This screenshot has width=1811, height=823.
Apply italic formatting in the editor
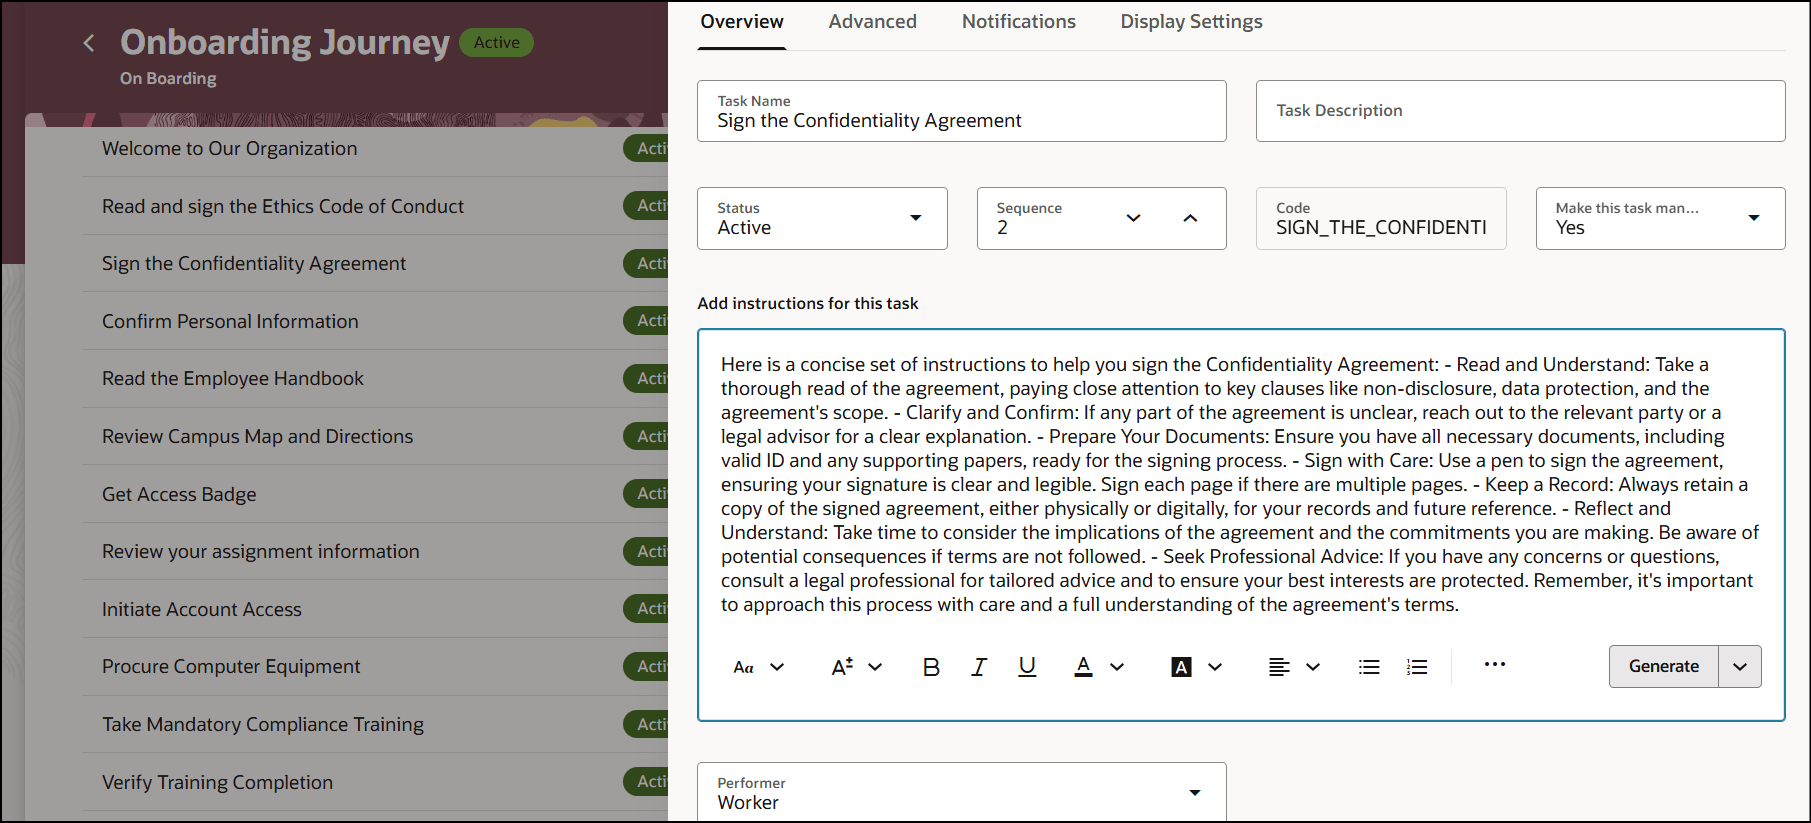coord(979,667)
